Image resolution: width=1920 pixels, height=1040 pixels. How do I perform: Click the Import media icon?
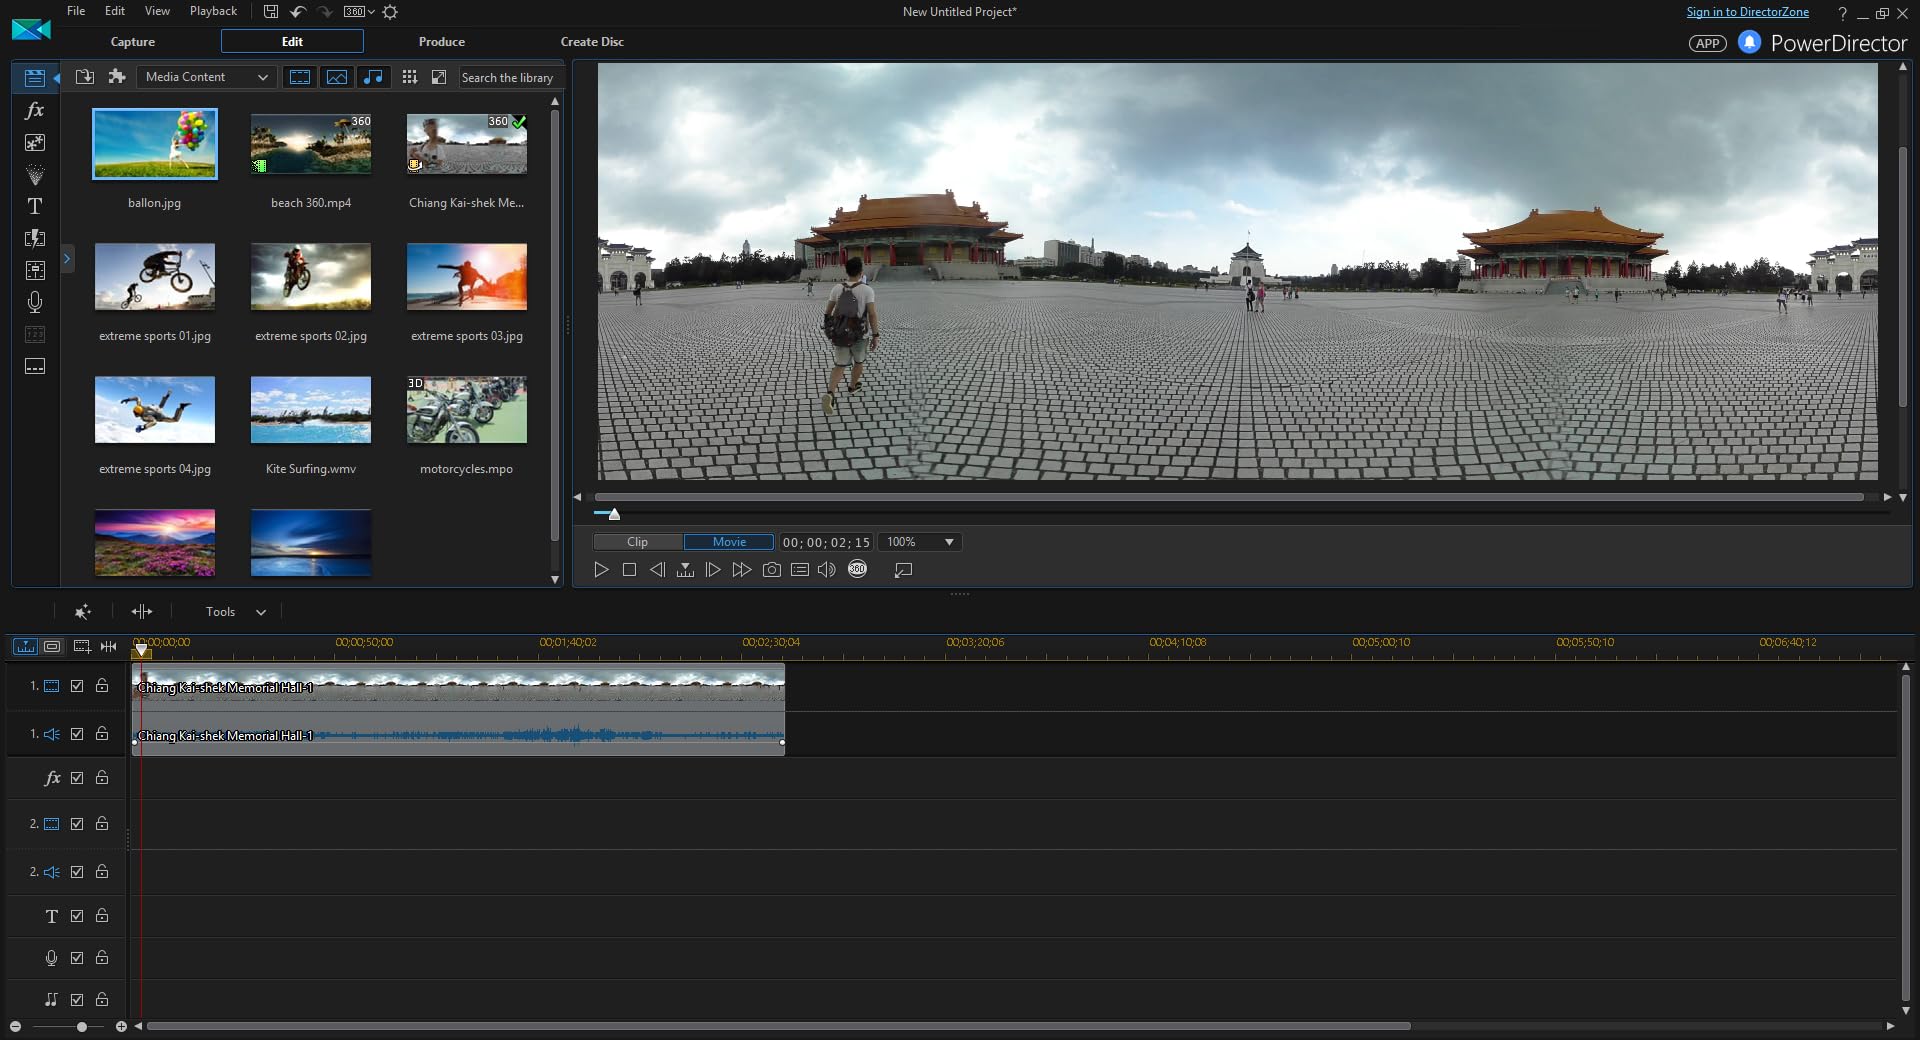pos(85,77)
